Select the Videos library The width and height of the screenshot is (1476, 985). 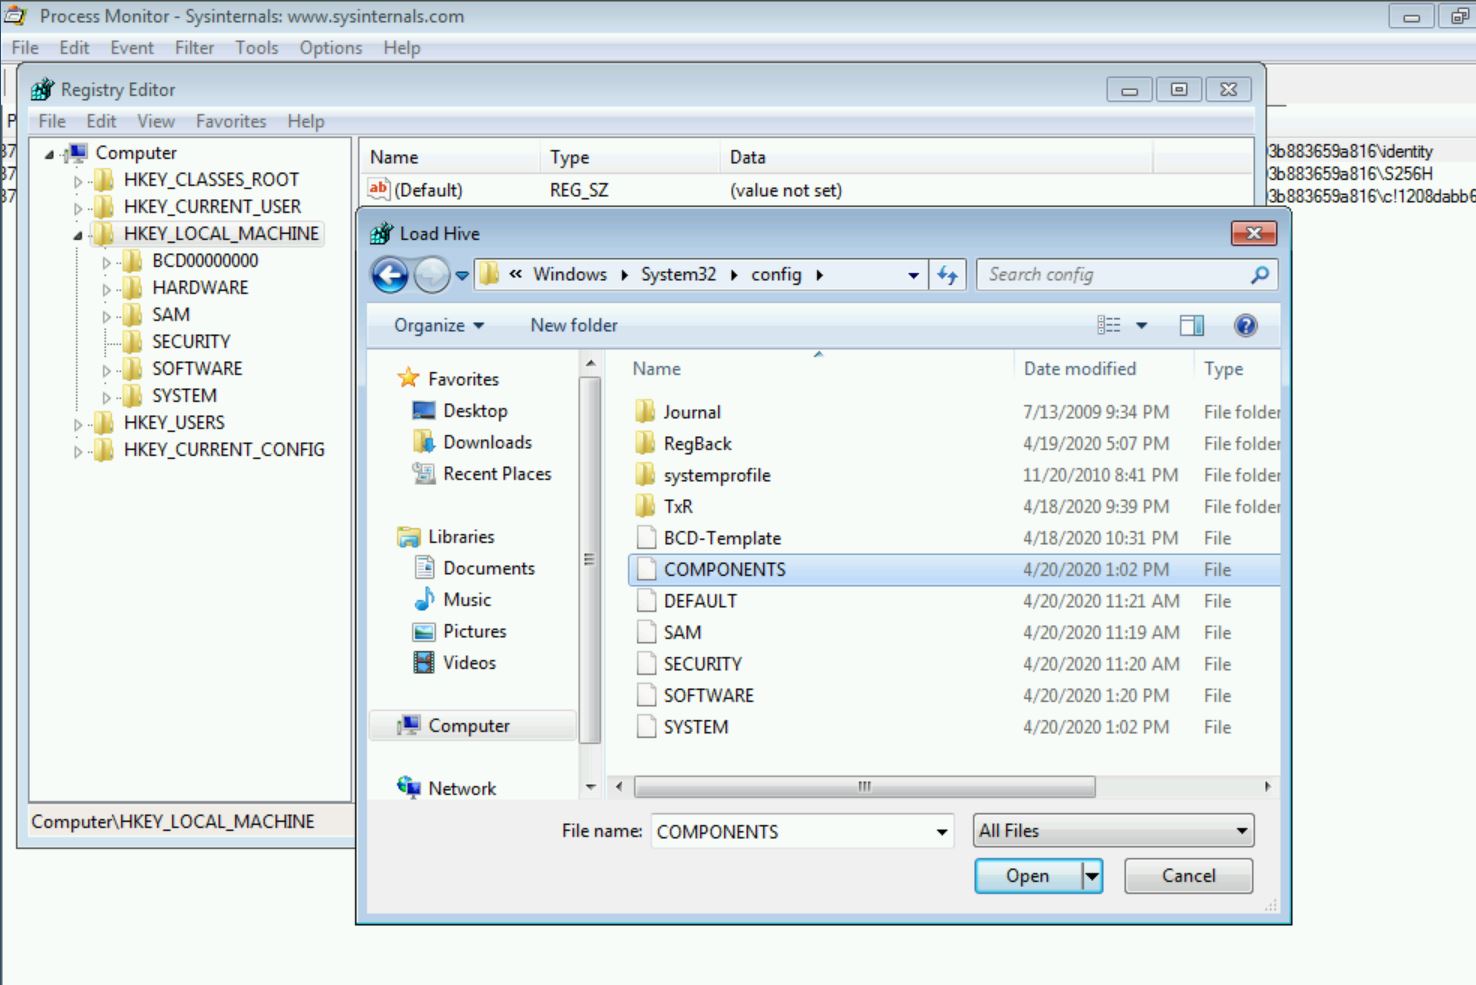(x=455, y=662)
